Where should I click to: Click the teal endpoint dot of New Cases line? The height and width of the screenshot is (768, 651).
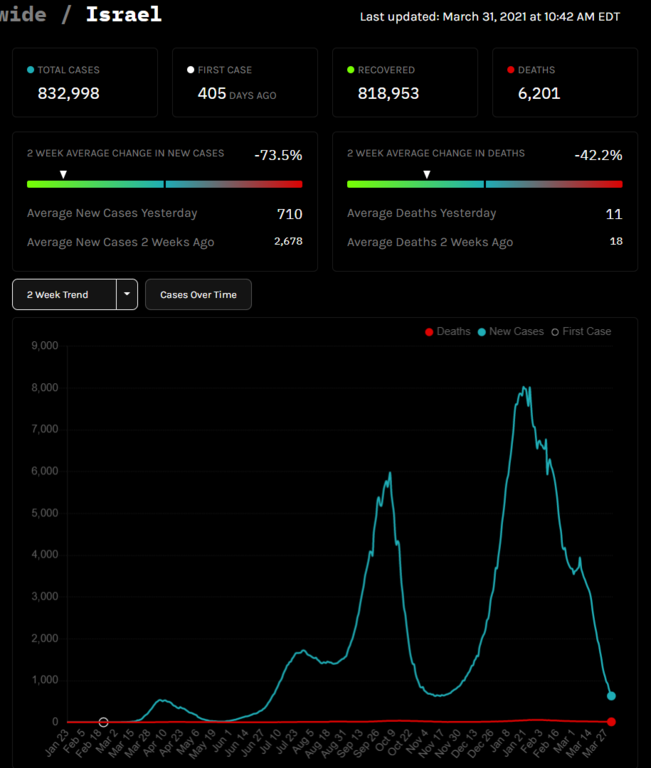pos(611,696)
